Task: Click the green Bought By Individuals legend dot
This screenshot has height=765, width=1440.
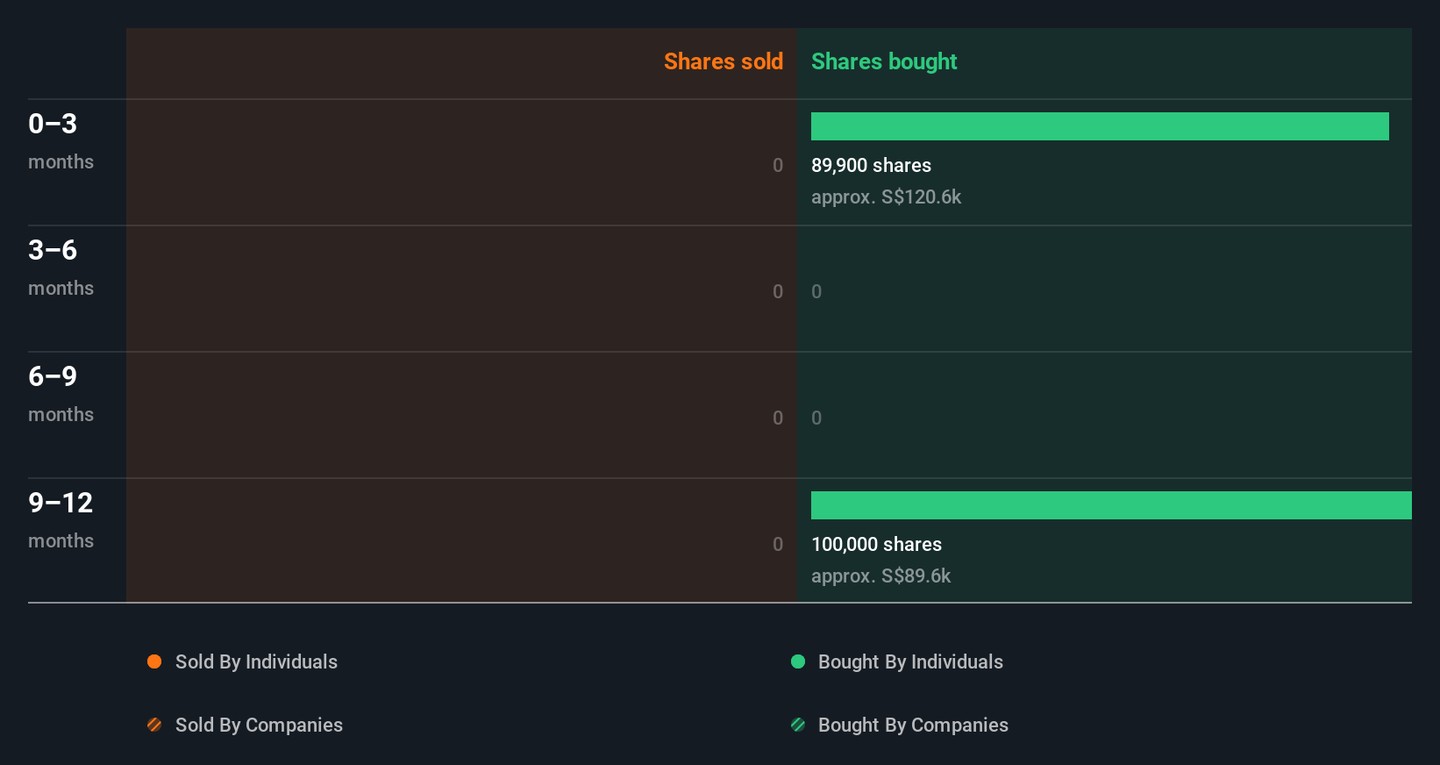Action: 798,662
